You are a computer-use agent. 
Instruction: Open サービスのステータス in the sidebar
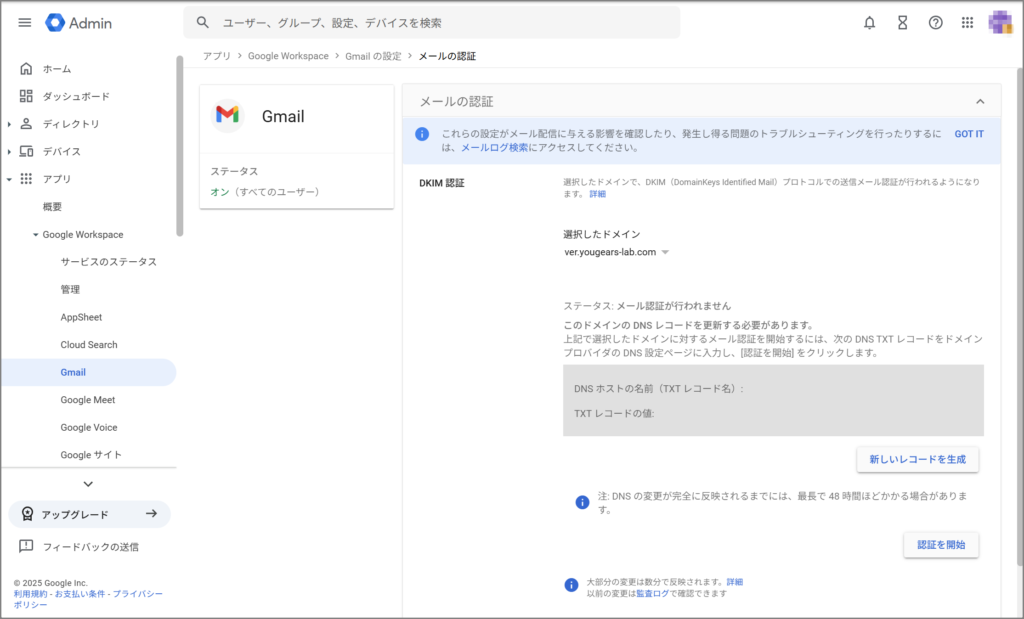click(x=108, y=262)
